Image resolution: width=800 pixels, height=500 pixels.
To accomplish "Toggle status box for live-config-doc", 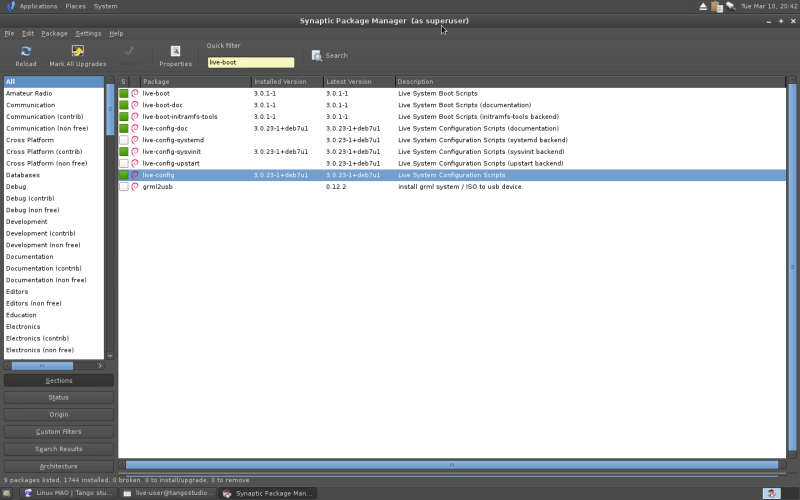I will 123,129.
